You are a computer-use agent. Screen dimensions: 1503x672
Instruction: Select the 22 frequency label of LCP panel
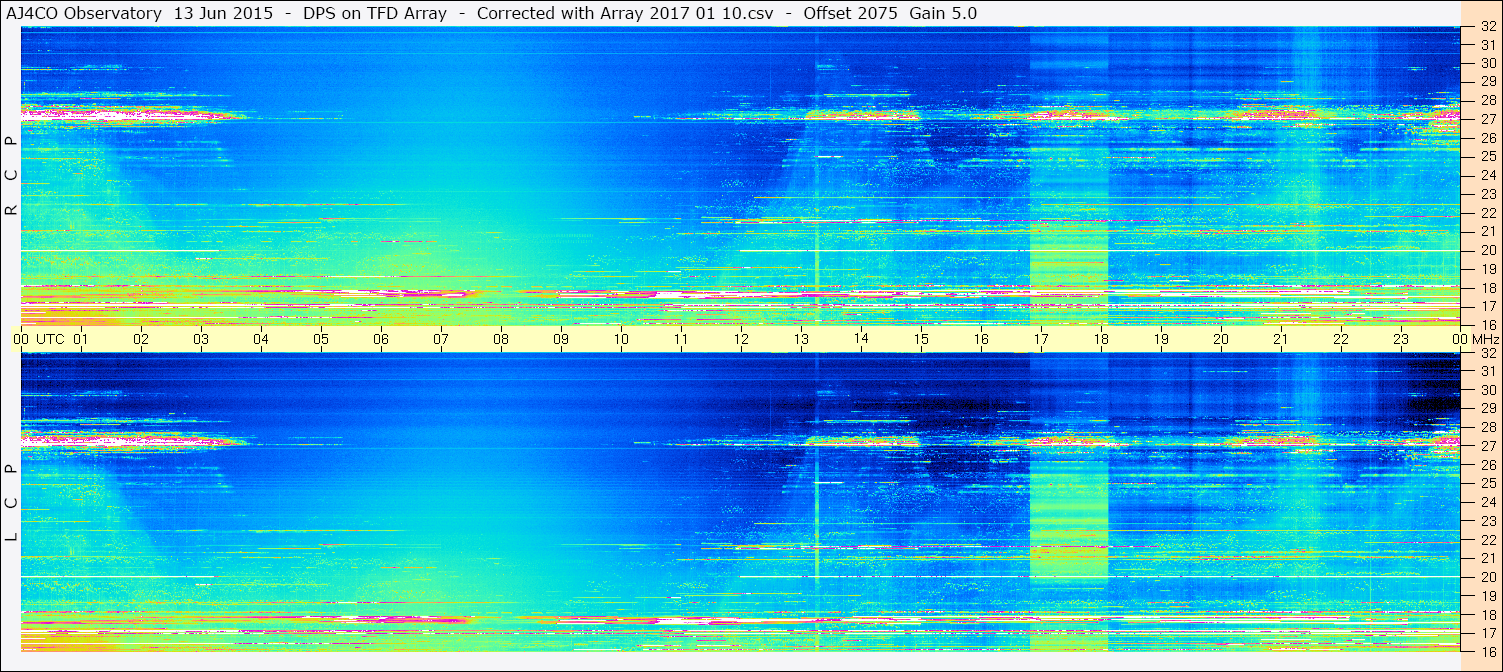pos(1487,540)
